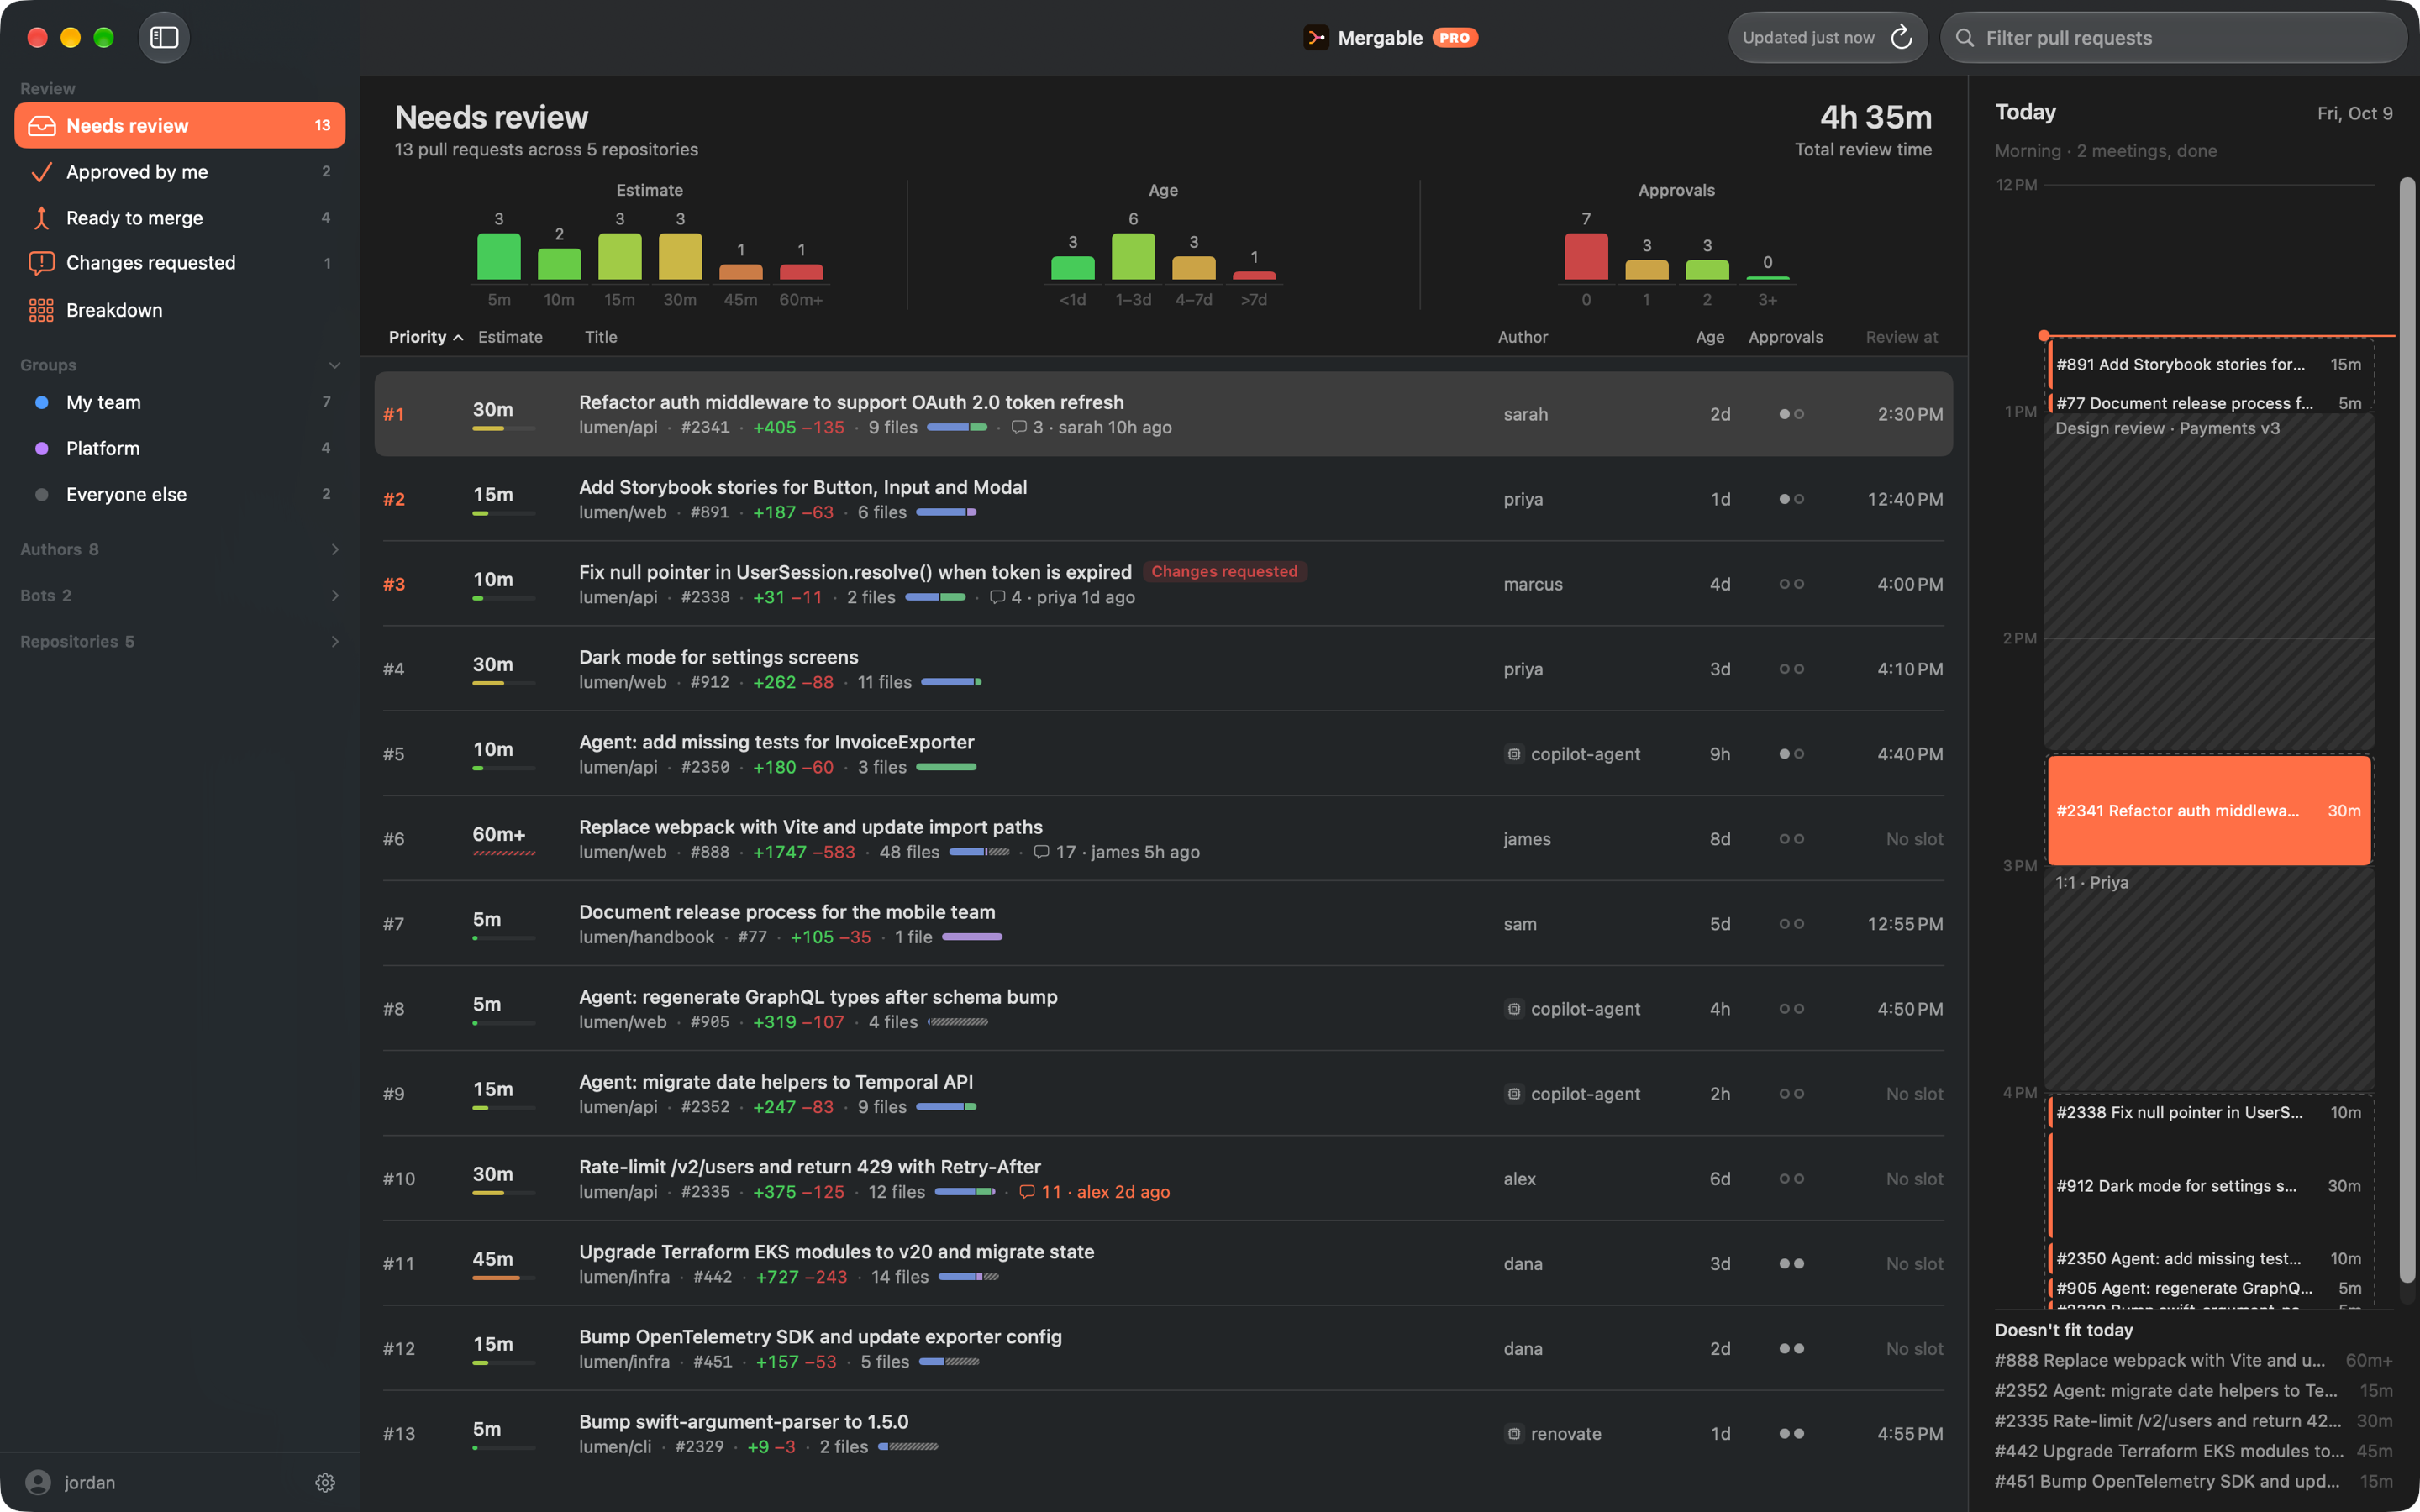The height and width of the screenshot is (1512, 2420).
Task: Click the Approved by me checkmark icon
Action: (x=42, y=172)
